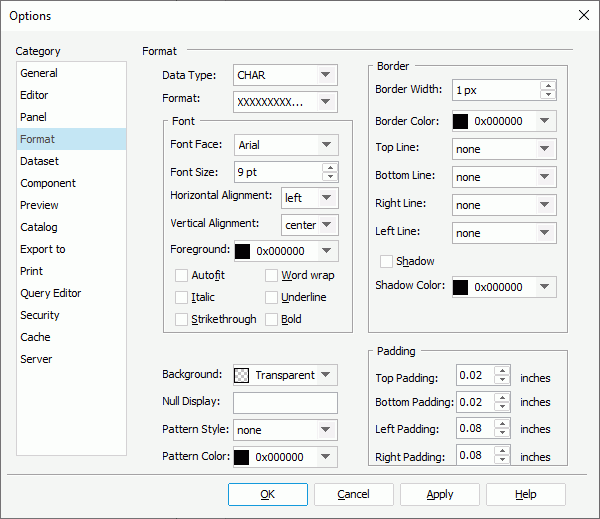Open the Query Editor category
The height and width of the screenshot is (519, 600).
[71, 293]
